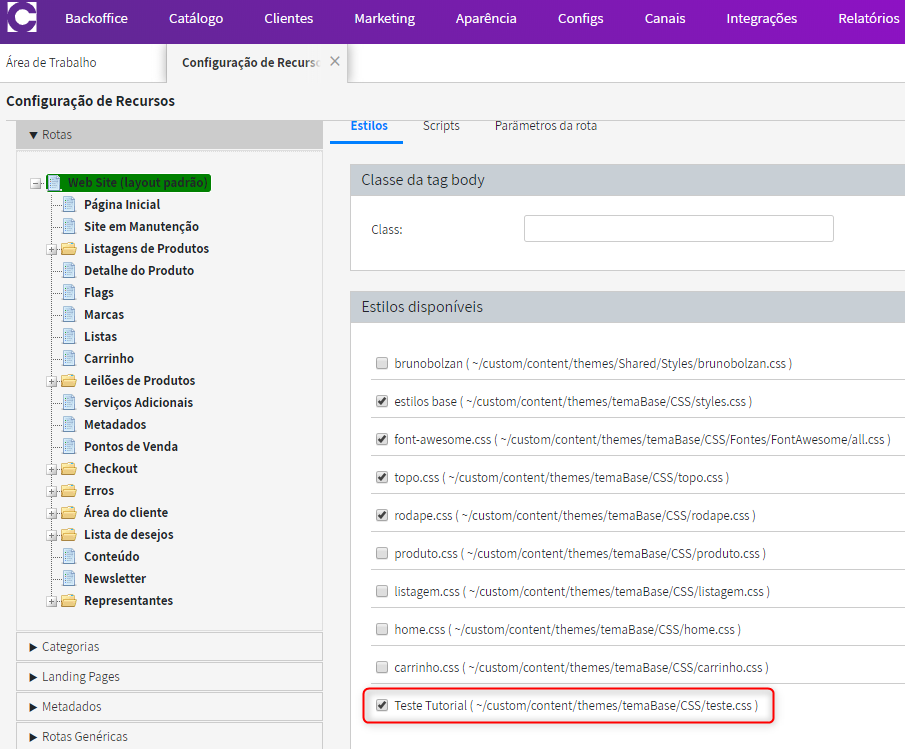Open the Backoffice menu
The height and width of the screenshot is (749, 905).
pos(96,18)
